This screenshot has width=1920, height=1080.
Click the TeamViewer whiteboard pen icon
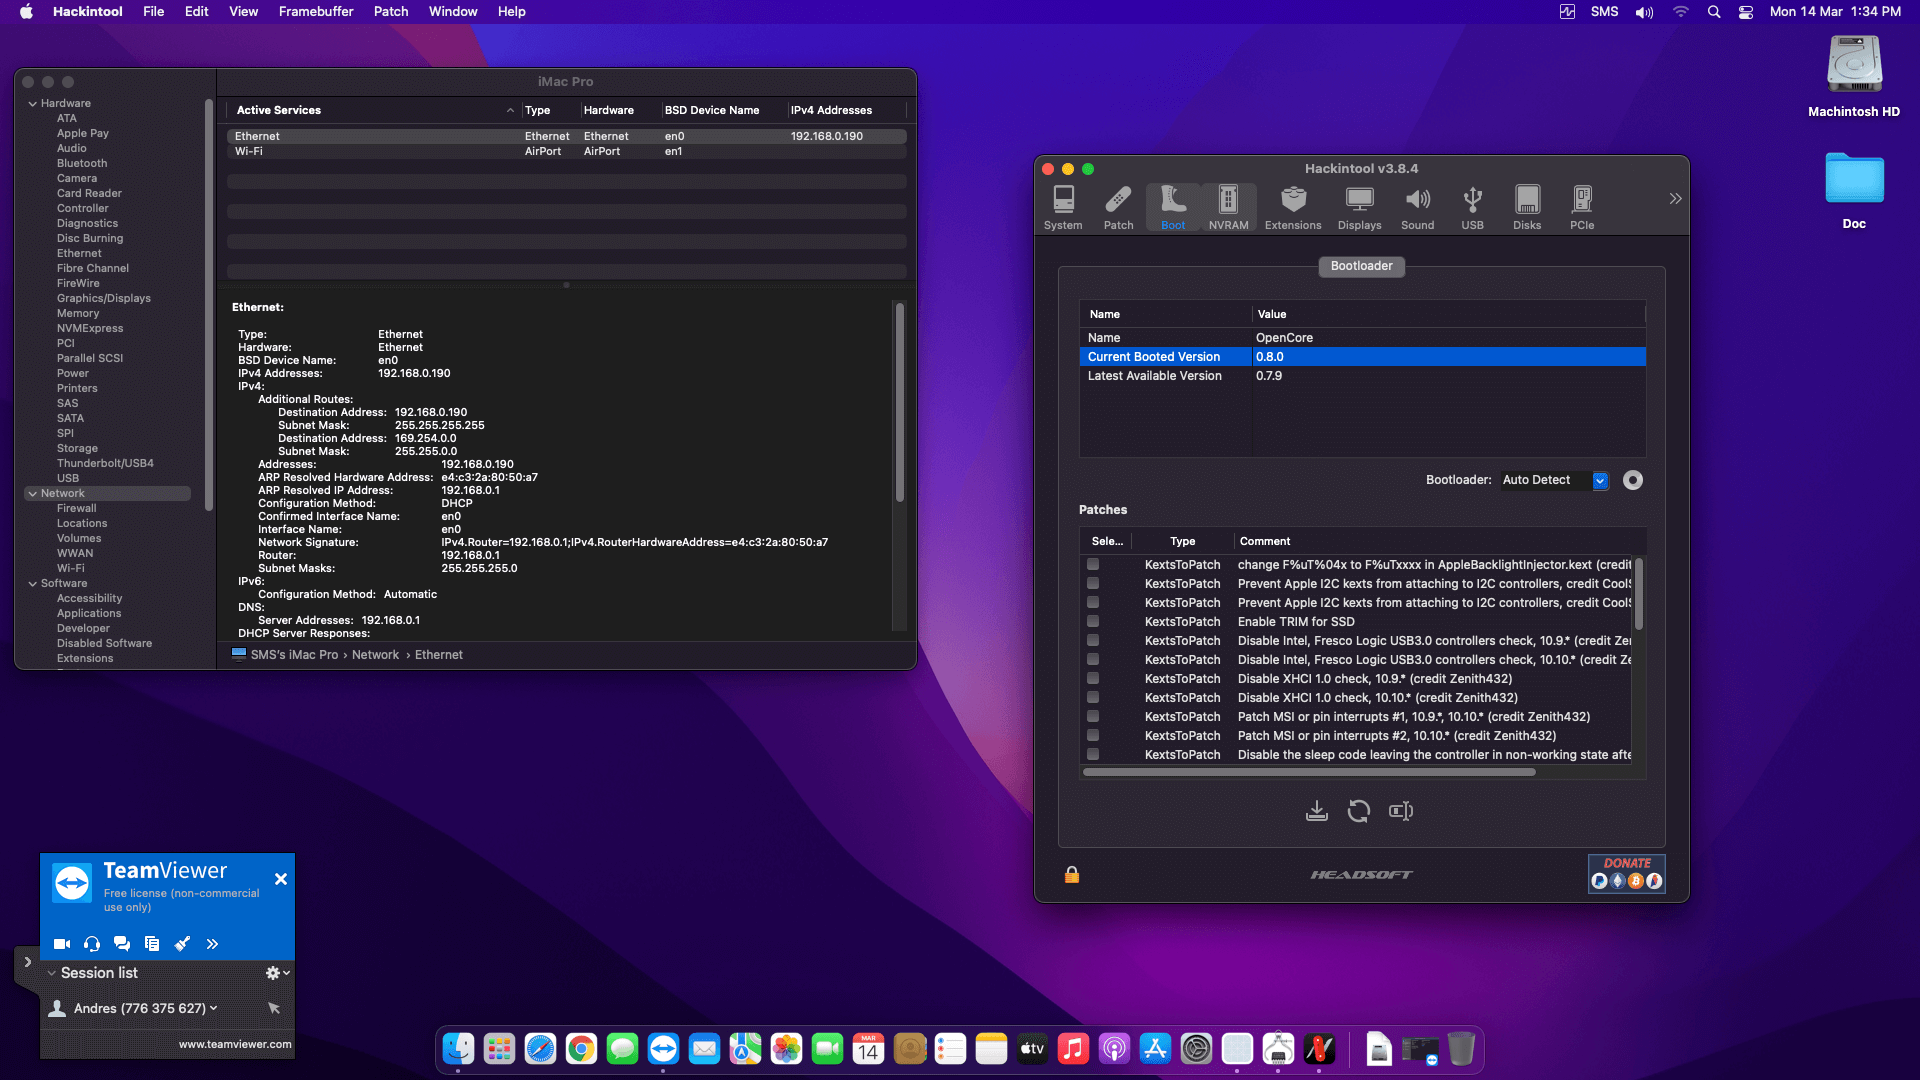coord(182,943)
